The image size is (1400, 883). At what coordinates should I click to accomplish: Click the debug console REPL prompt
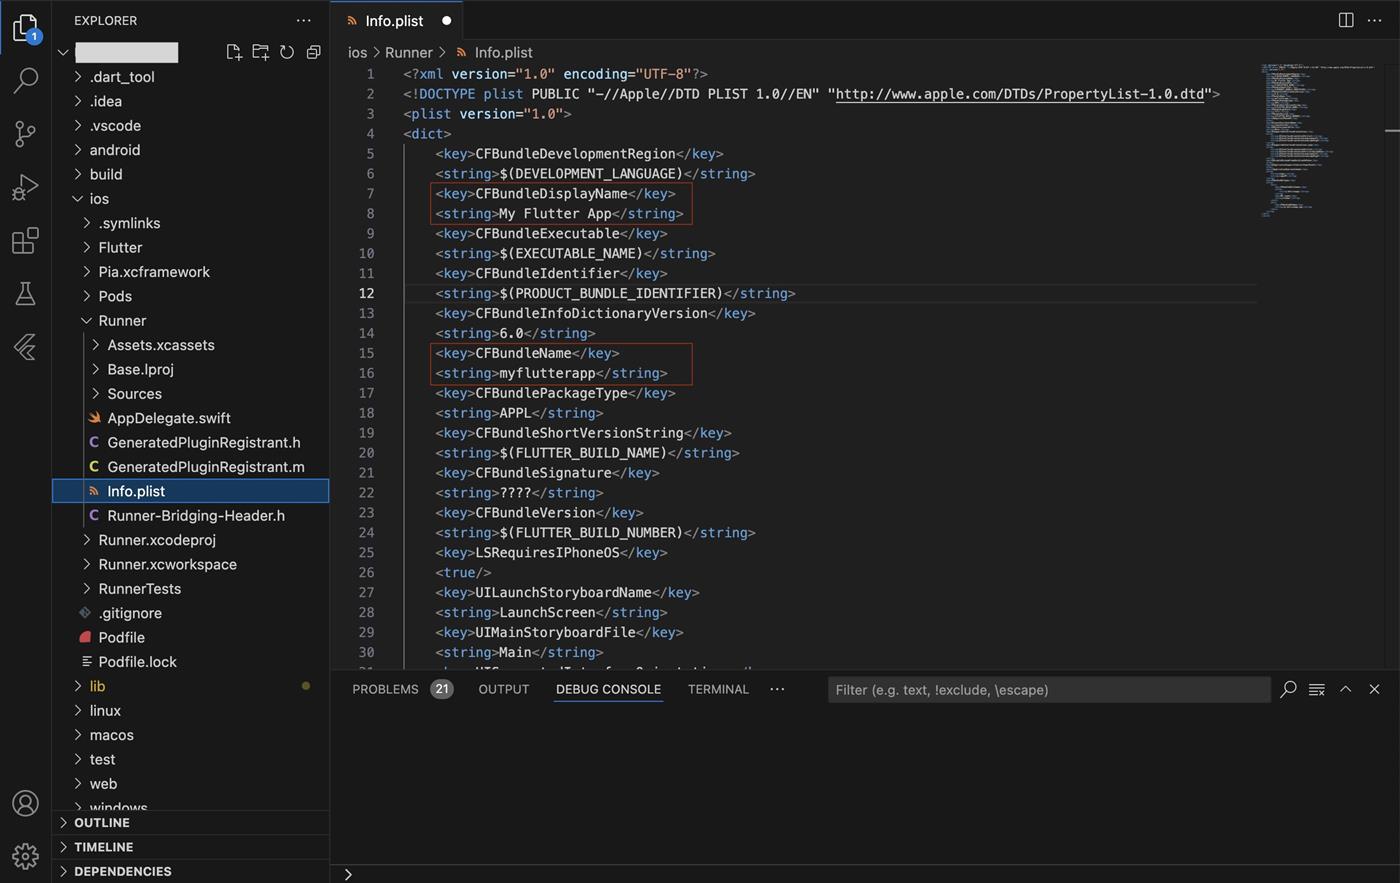pyautogui.click(x=865, y=874)
